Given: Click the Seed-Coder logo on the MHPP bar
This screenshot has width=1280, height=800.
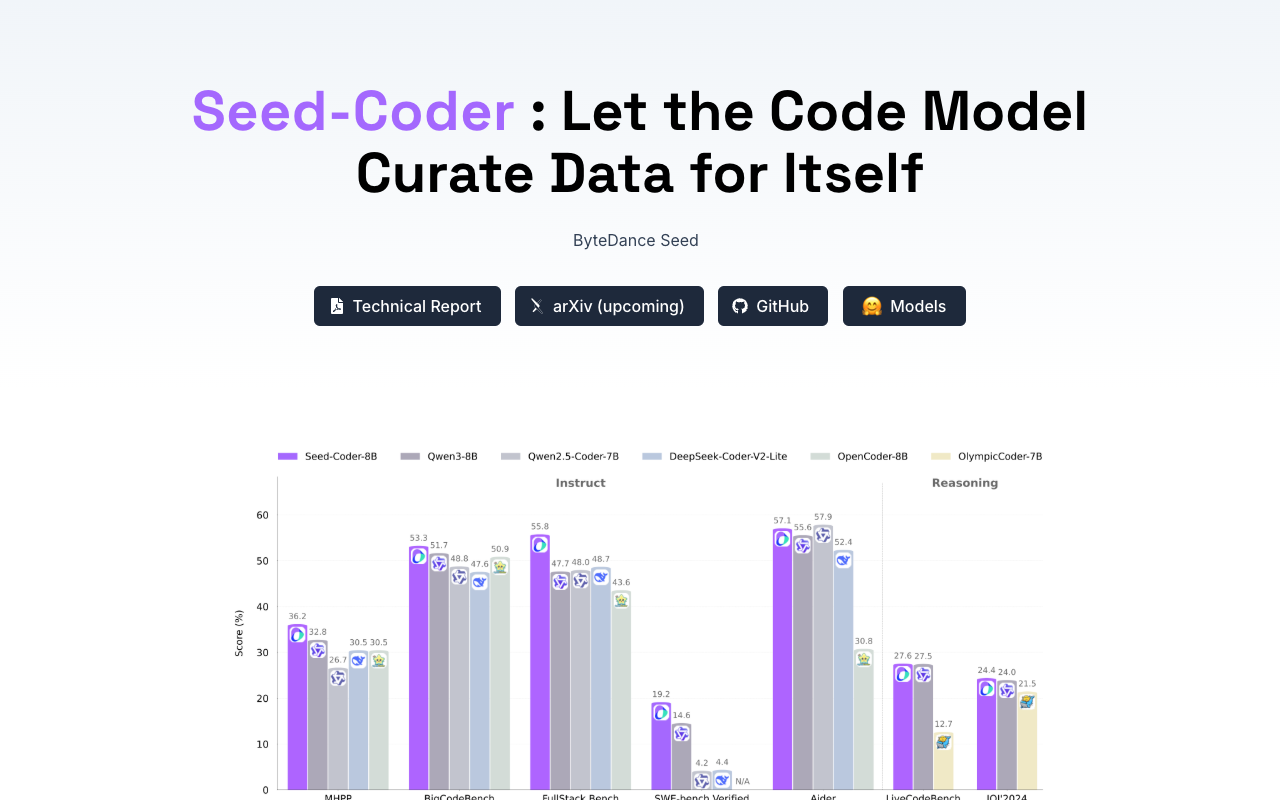Looking at the screenshot, I should coord(296,634).
